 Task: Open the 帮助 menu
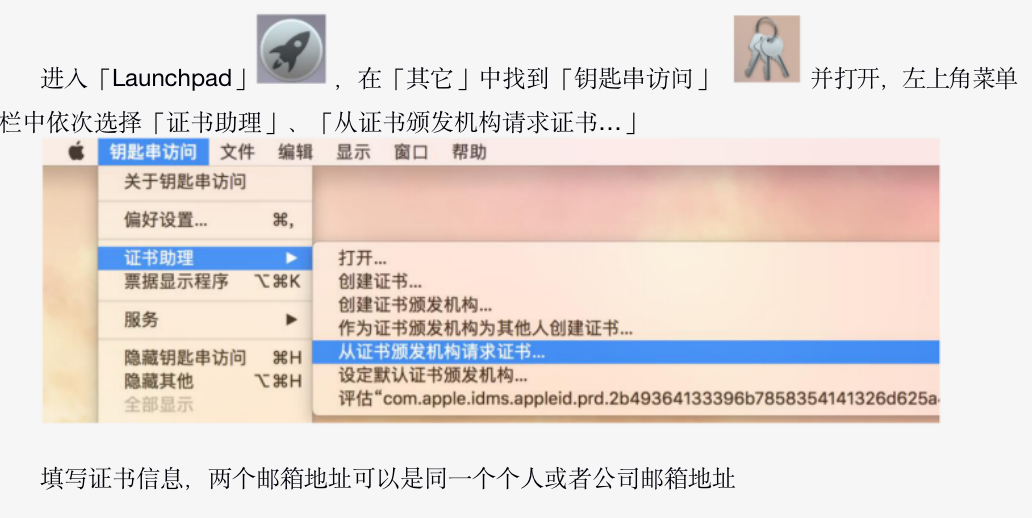tap(469, 152)
